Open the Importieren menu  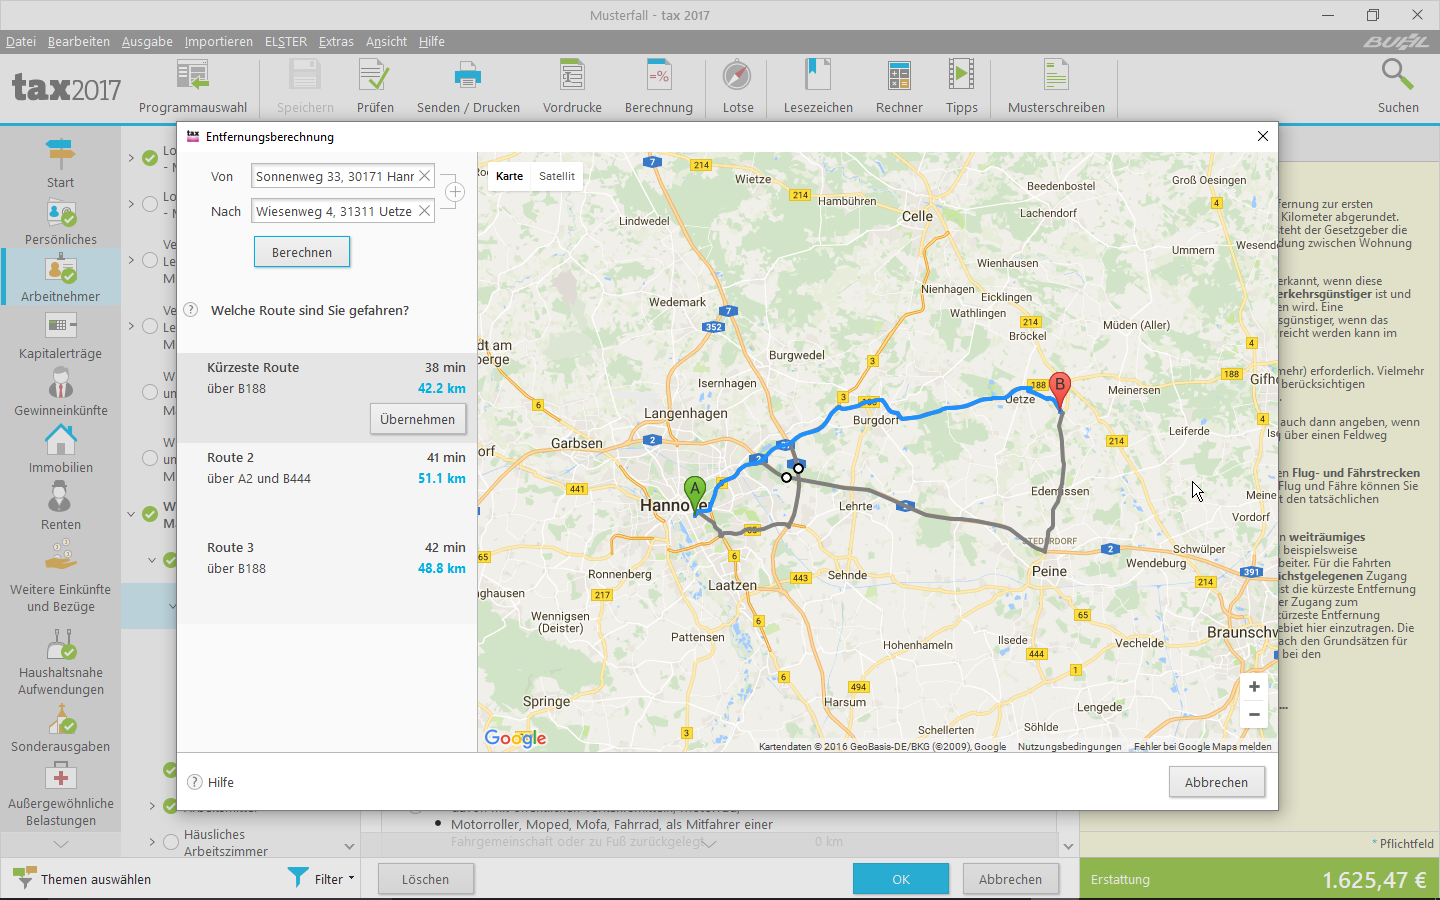click(218, 41)
